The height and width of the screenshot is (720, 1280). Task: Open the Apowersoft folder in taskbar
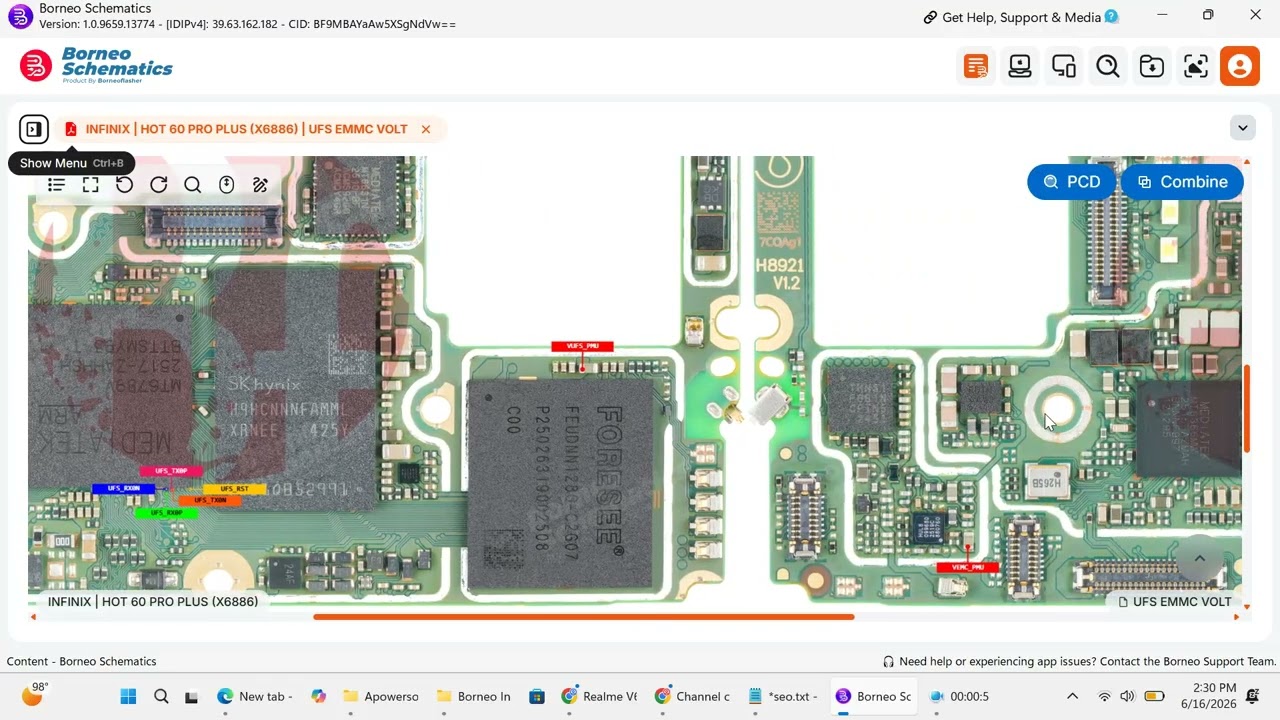tap(381, 696)
